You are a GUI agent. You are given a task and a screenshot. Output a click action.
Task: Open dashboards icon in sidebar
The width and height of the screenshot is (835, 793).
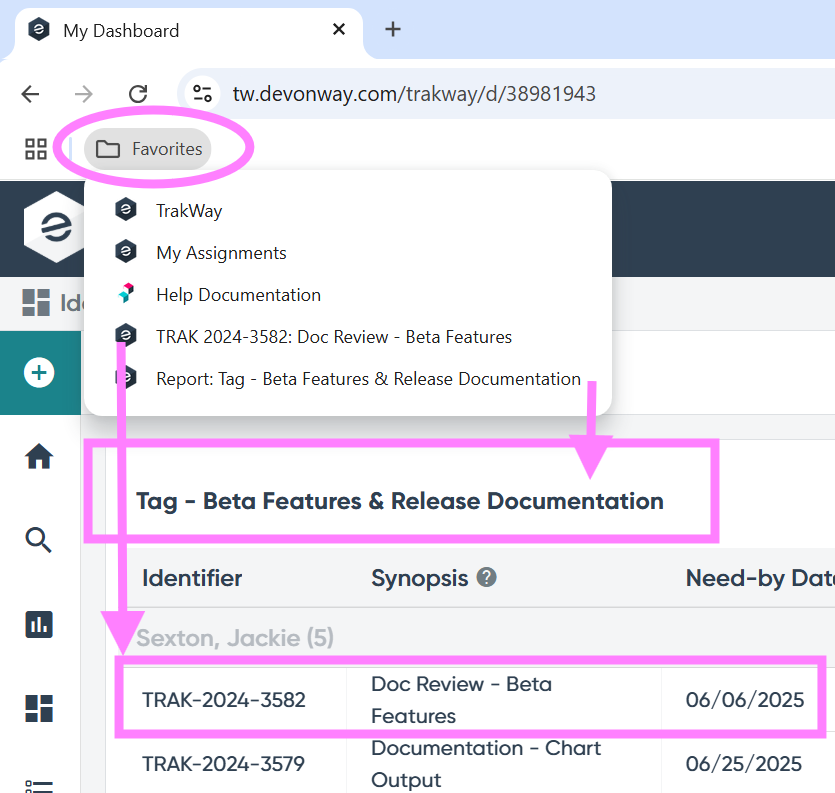coord(39,708)
